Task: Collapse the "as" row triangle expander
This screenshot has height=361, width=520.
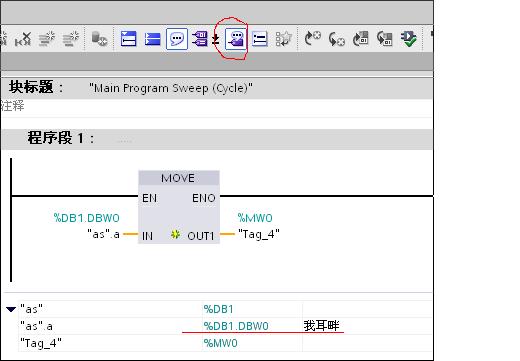Action: 11,310
